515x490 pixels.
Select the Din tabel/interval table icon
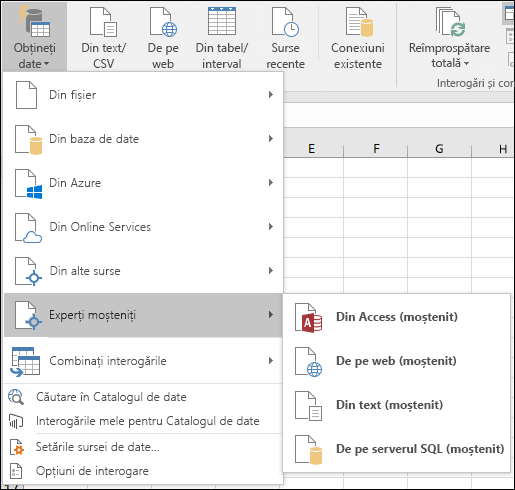[x=222, y=21]
